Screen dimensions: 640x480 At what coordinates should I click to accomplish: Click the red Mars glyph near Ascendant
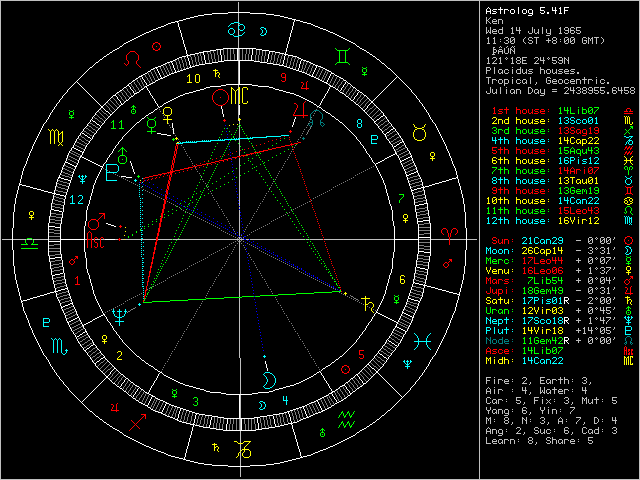tap(98, 222)
